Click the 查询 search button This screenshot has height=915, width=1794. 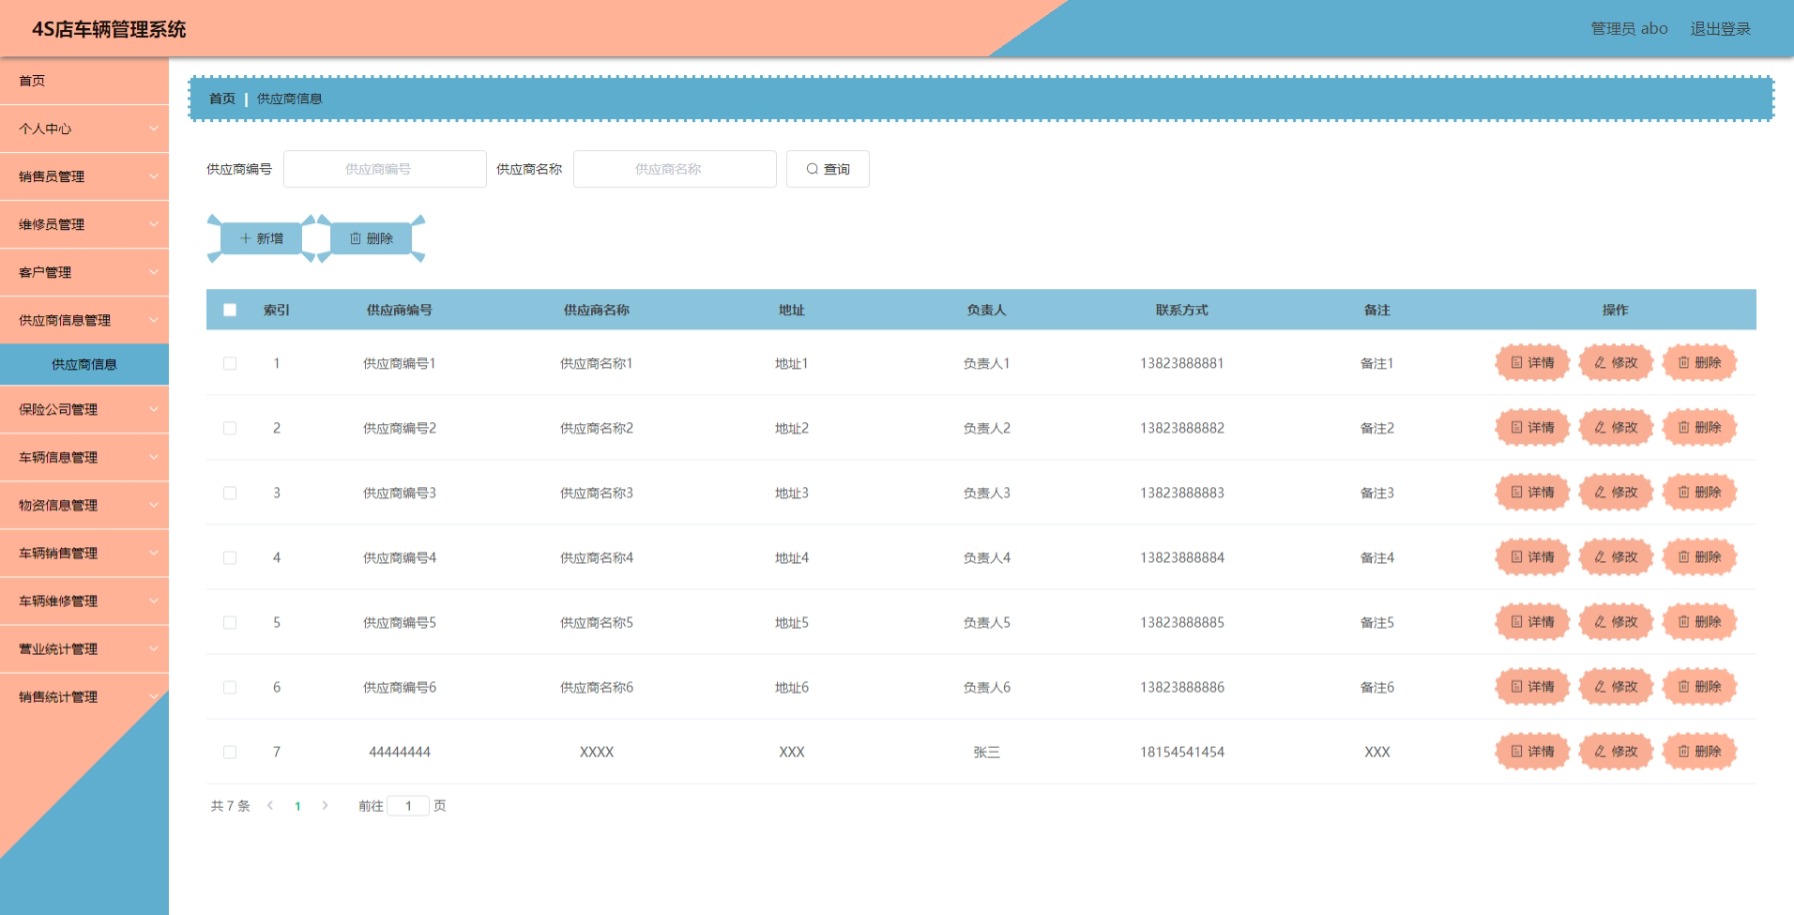point(828,169)
